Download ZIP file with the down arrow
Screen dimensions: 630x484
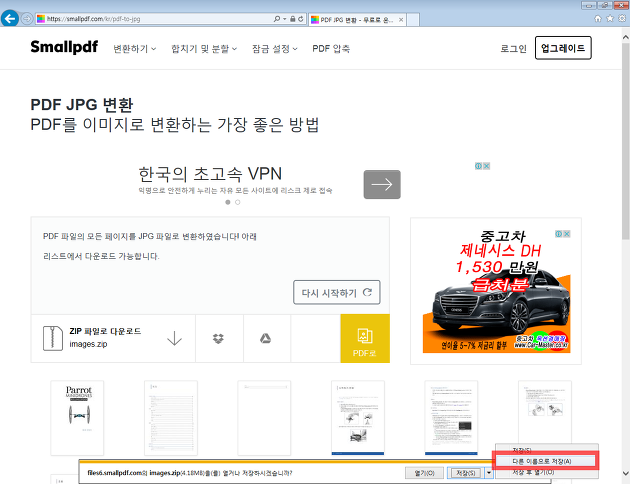pyautogui.click(x=174, y=338)
